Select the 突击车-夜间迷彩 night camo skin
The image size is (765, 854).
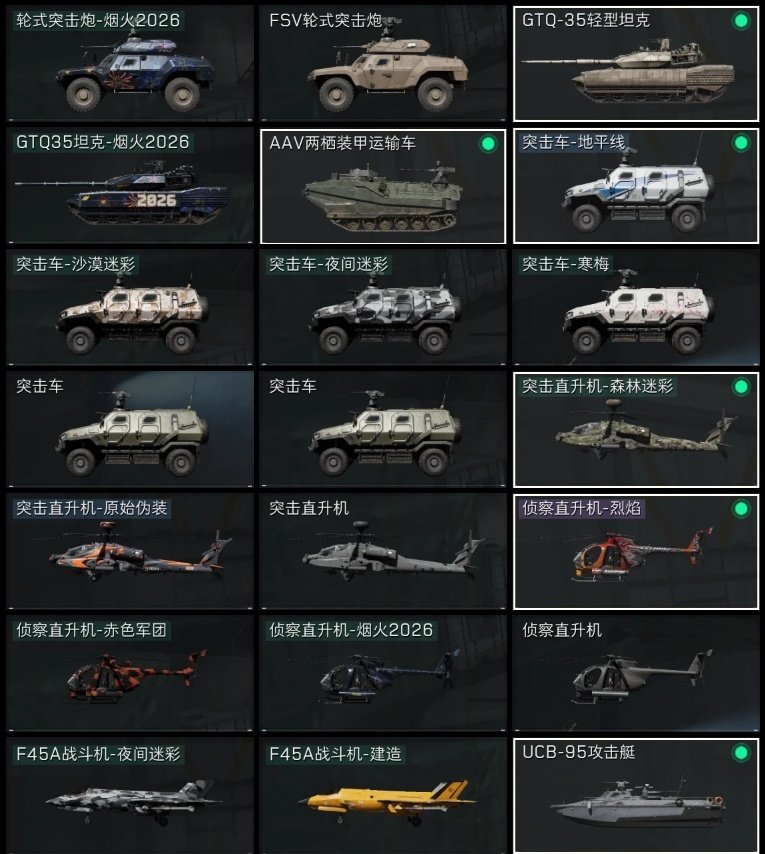coord(383,307)
